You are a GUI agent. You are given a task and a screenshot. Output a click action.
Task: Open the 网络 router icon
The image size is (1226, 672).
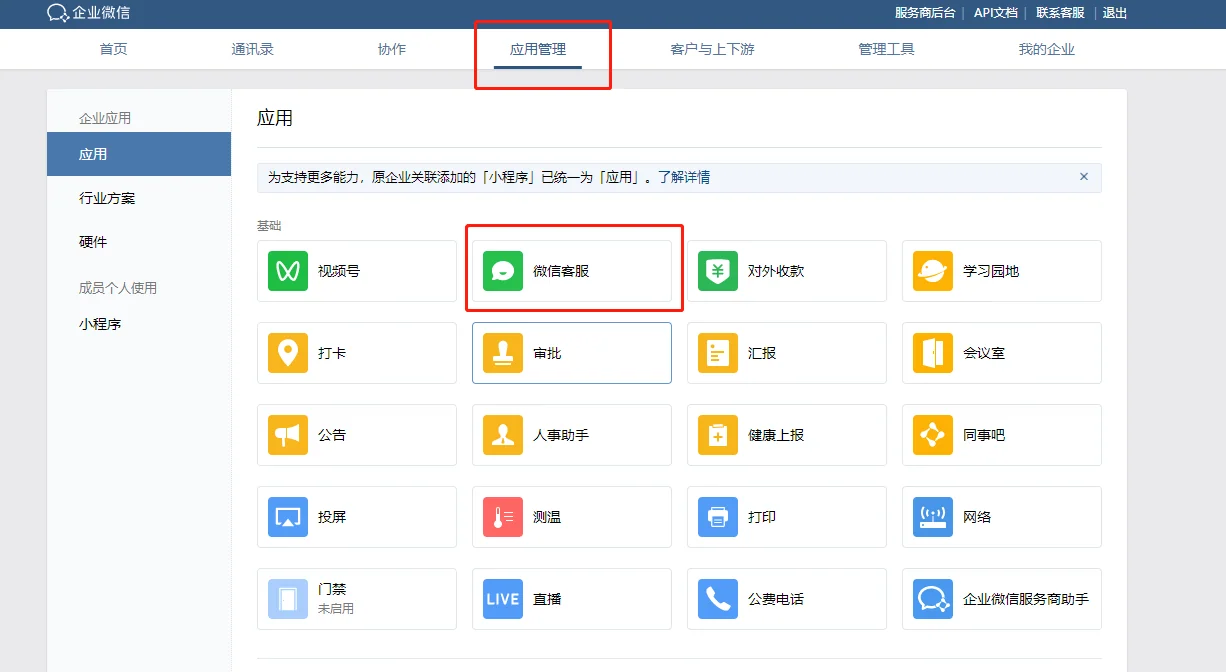(933, 517)
